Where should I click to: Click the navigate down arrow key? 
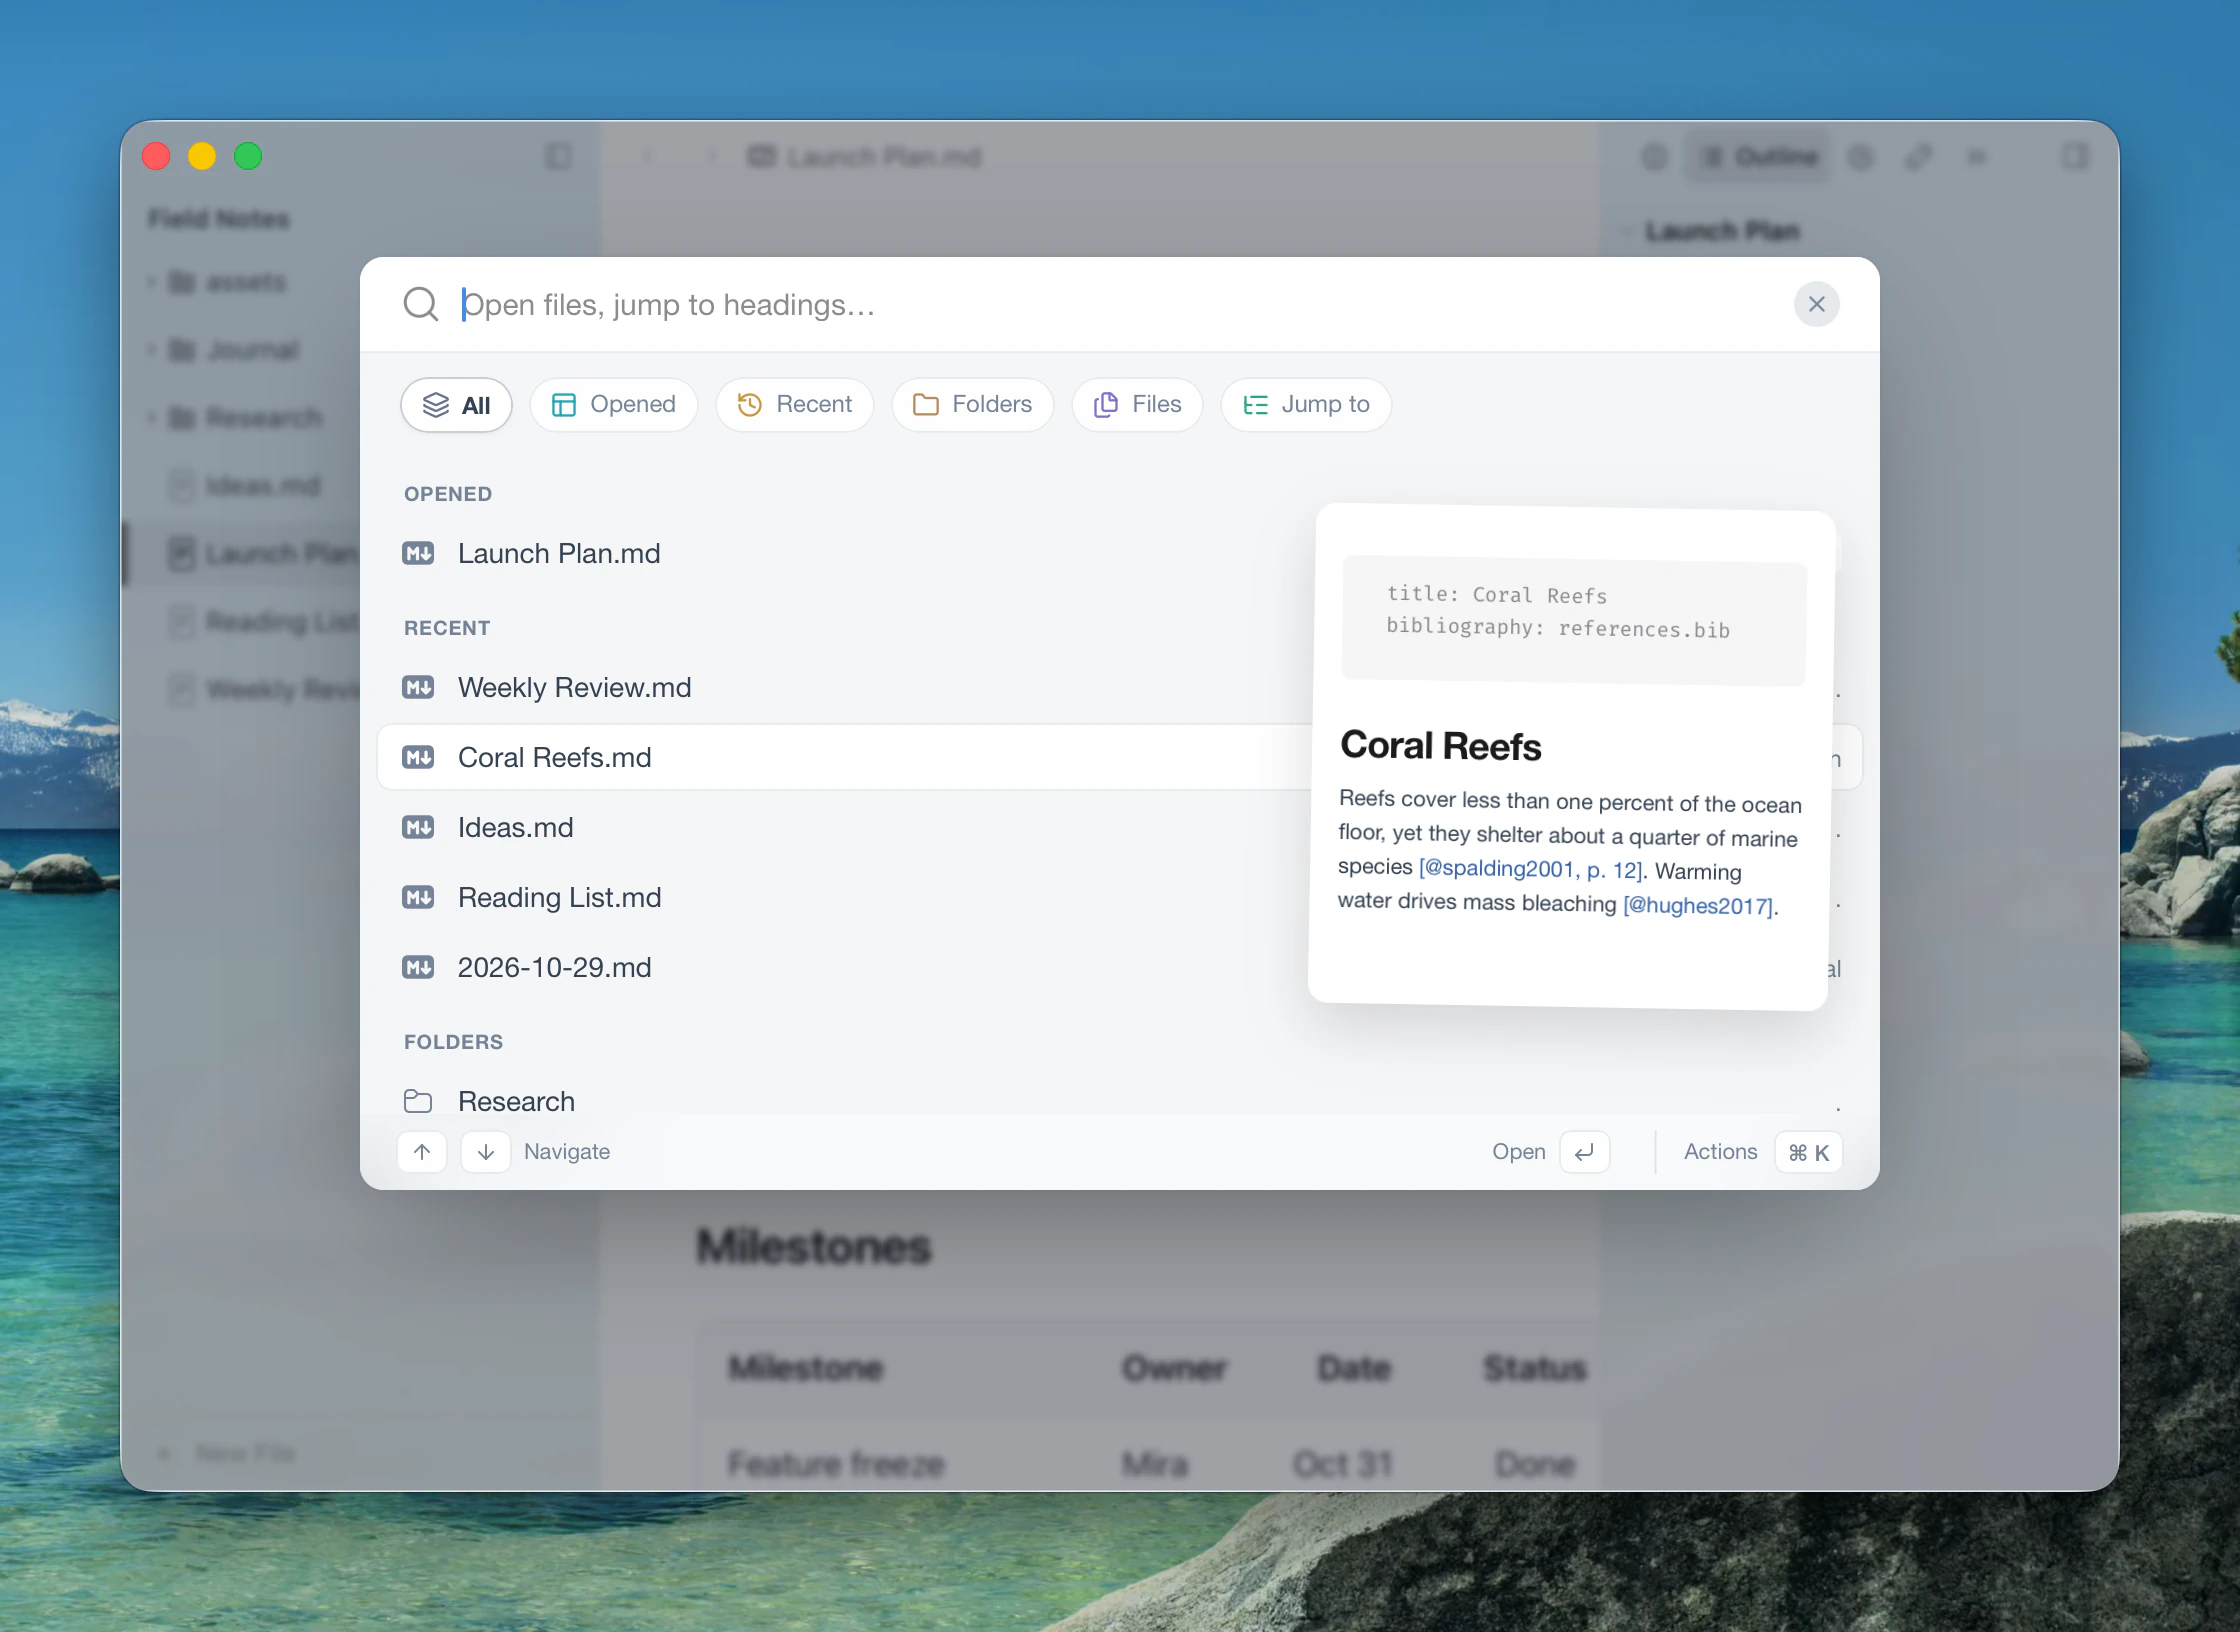486,1152
